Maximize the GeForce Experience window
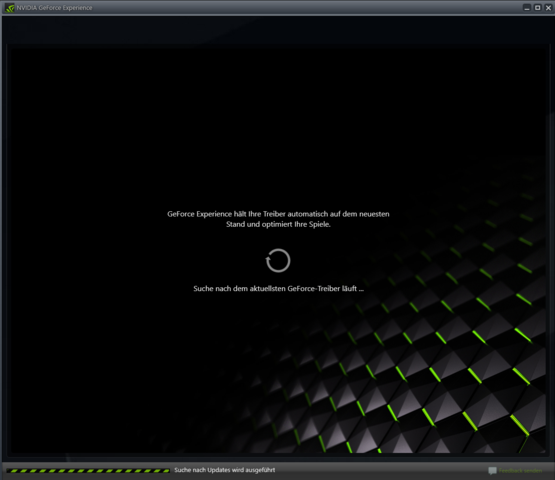Viewport: 555px width, 480px height. (537, 8)
